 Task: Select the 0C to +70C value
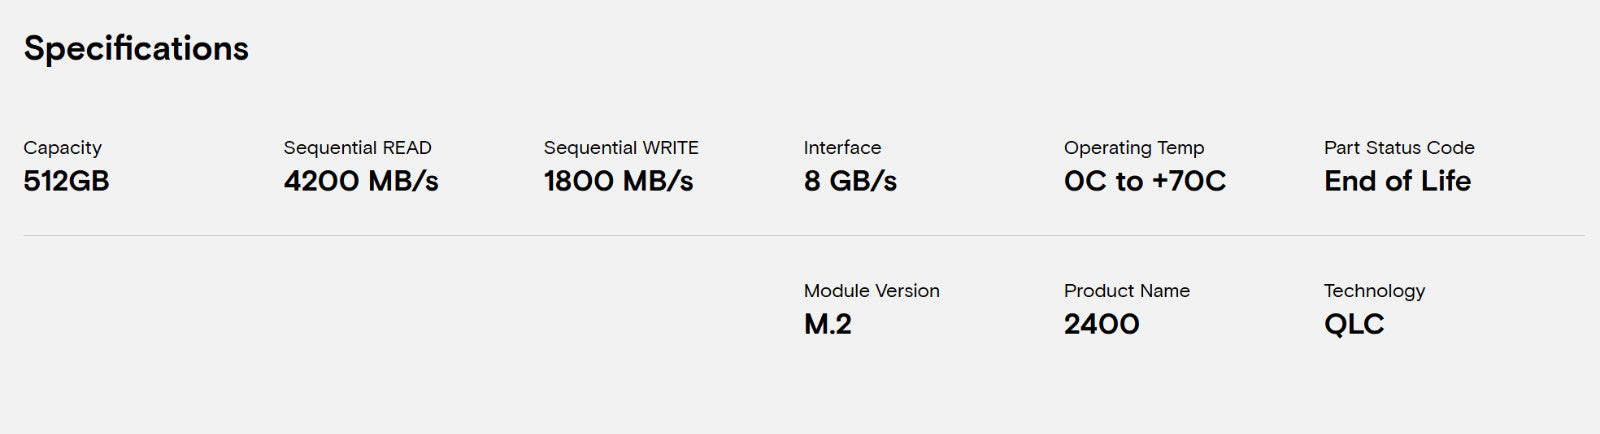pos(1145,181)
